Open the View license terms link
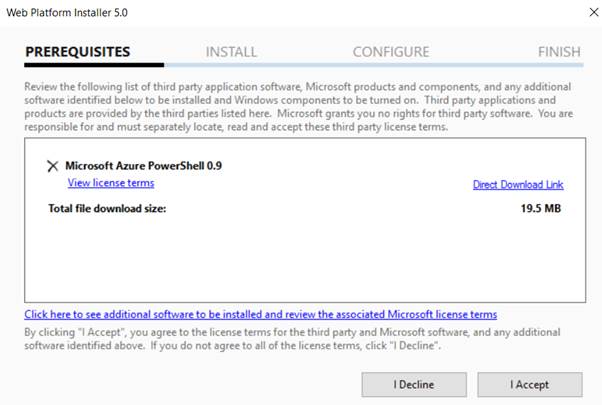The height and width of the screenshot is (405, 602). click(x=111, y=183)
